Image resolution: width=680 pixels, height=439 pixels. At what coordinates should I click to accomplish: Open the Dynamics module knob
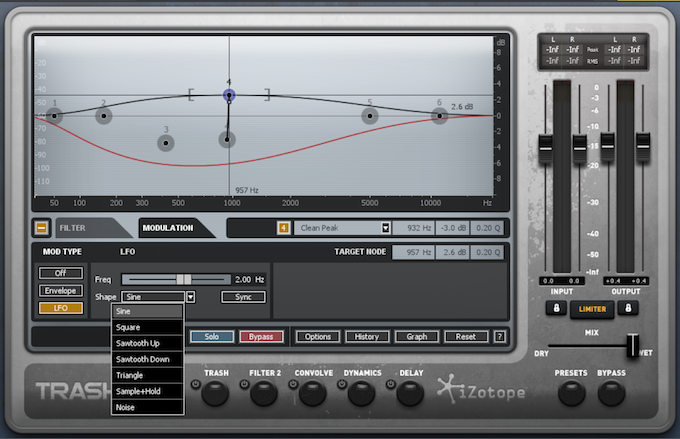tap(361, 393)
